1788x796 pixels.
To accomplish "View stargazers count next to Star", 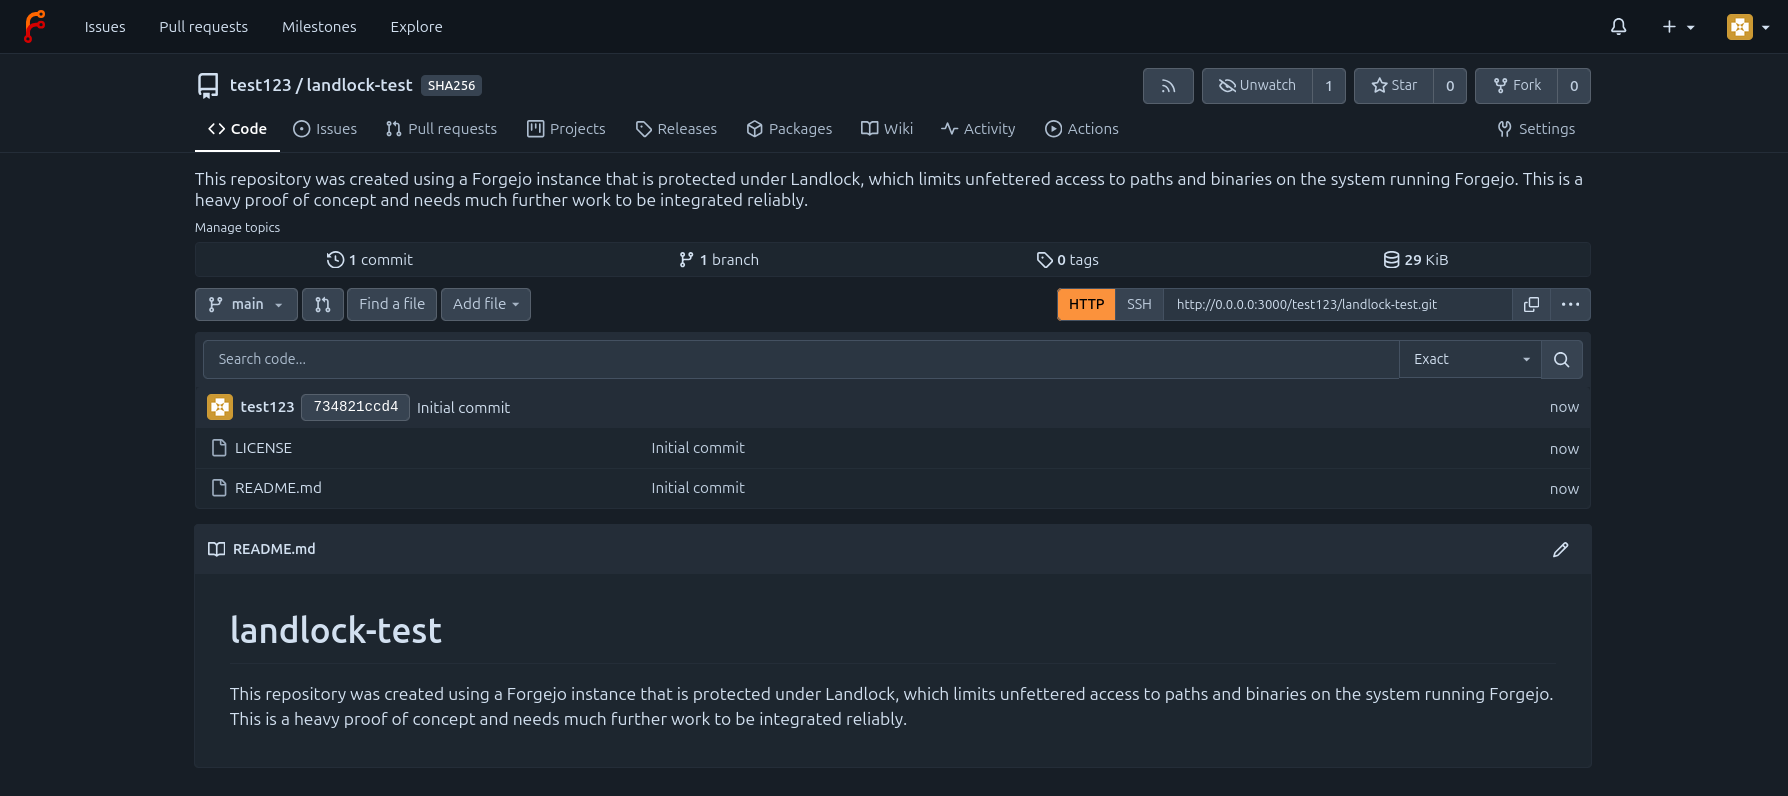I will [1450, 86].
